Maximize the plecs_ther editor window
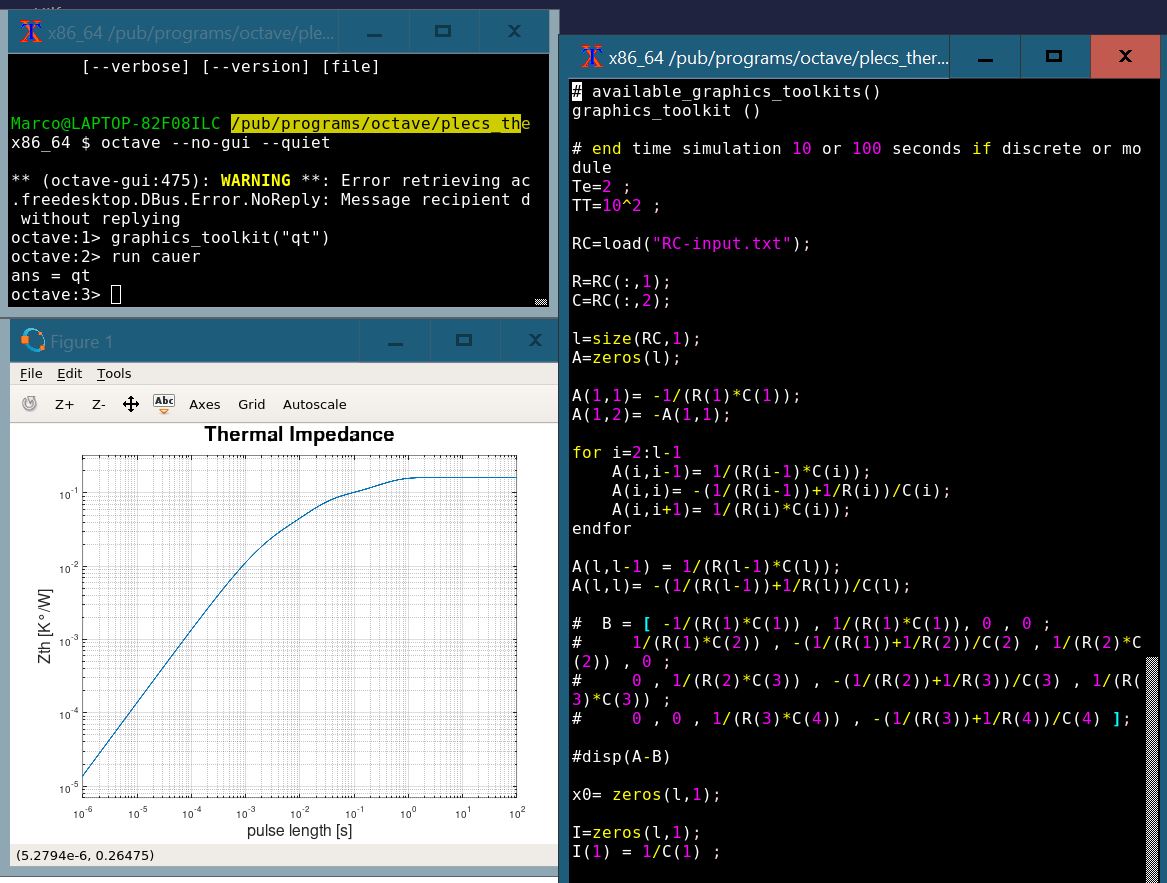This screenshot has width=1167, height=883. [x=1054, y=56]
